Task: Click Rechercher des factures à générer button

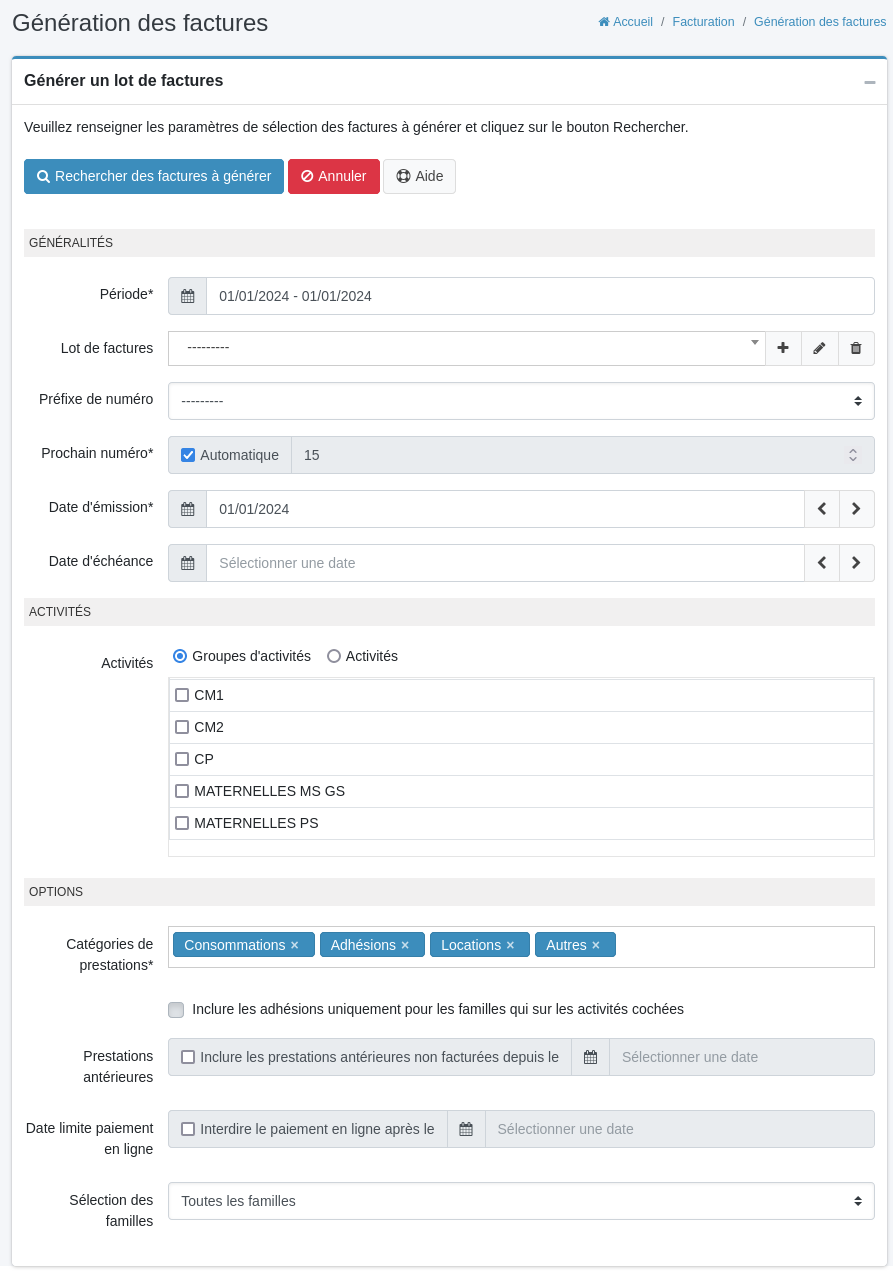Action: point(154,176)
